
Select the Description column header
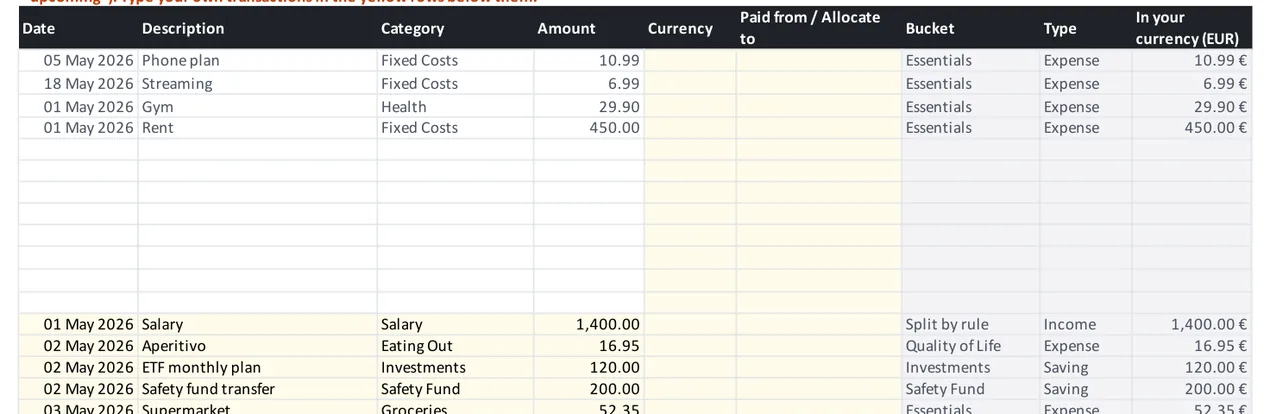(257, 28)
